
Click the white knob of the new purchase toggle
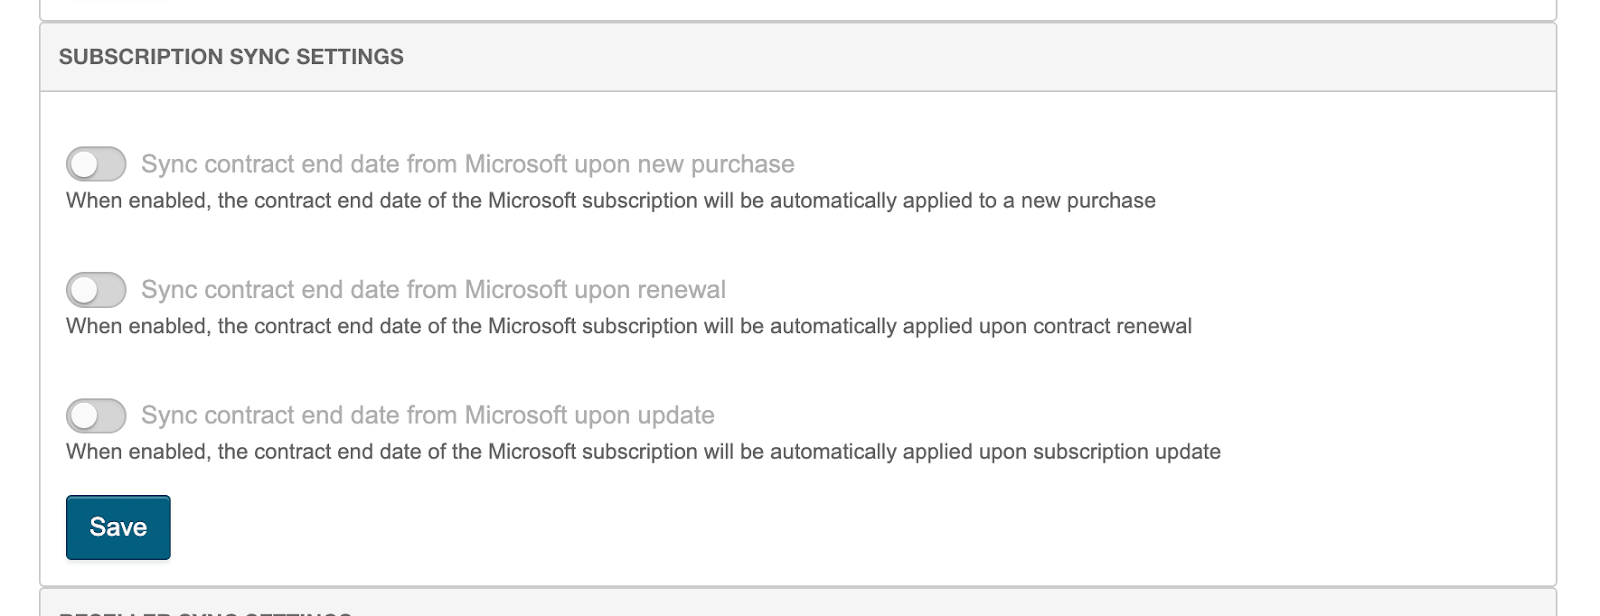tap(84, 164)
